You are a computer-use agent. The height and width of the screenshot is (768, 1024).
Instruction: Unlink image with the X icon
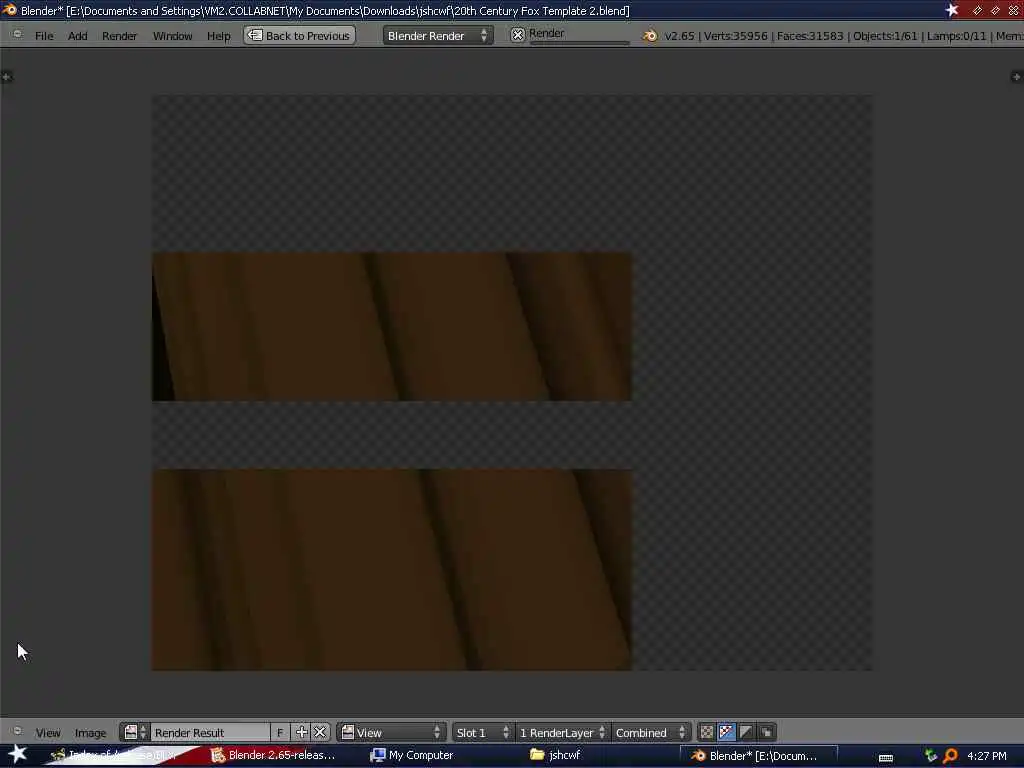(320, 732)
